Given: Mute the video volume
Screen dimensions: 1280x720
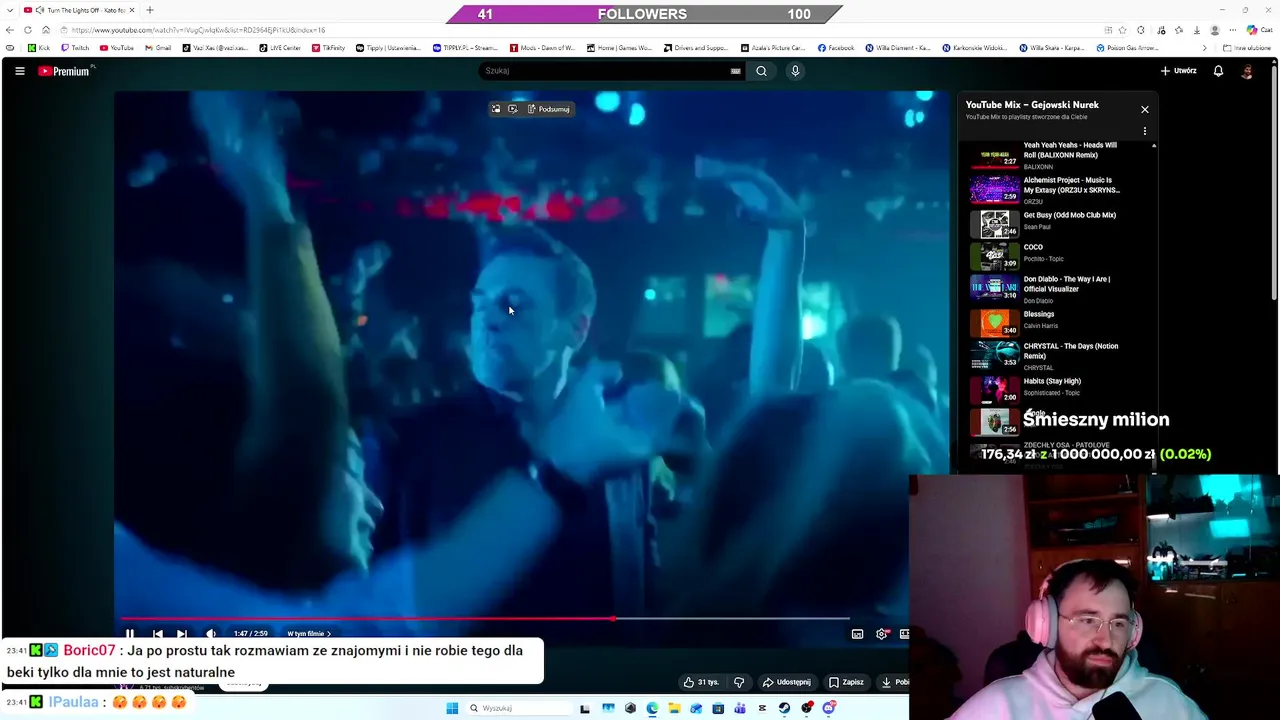Looking at the screenshot, I should [210, 634].
